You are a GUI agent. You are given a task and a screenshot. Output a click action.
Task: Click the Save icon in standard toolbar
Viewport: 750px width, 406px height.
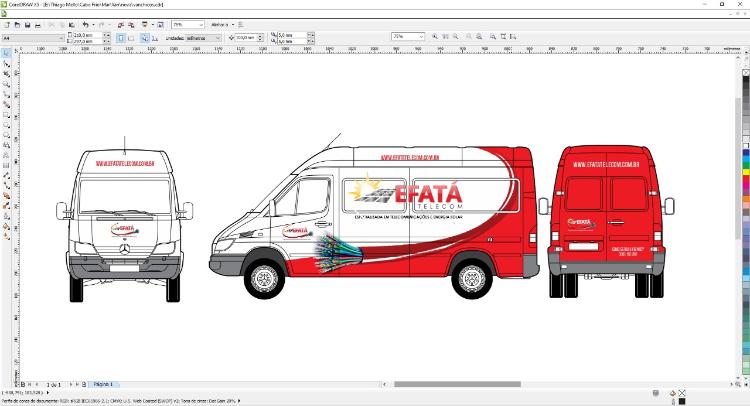point(27,24)
